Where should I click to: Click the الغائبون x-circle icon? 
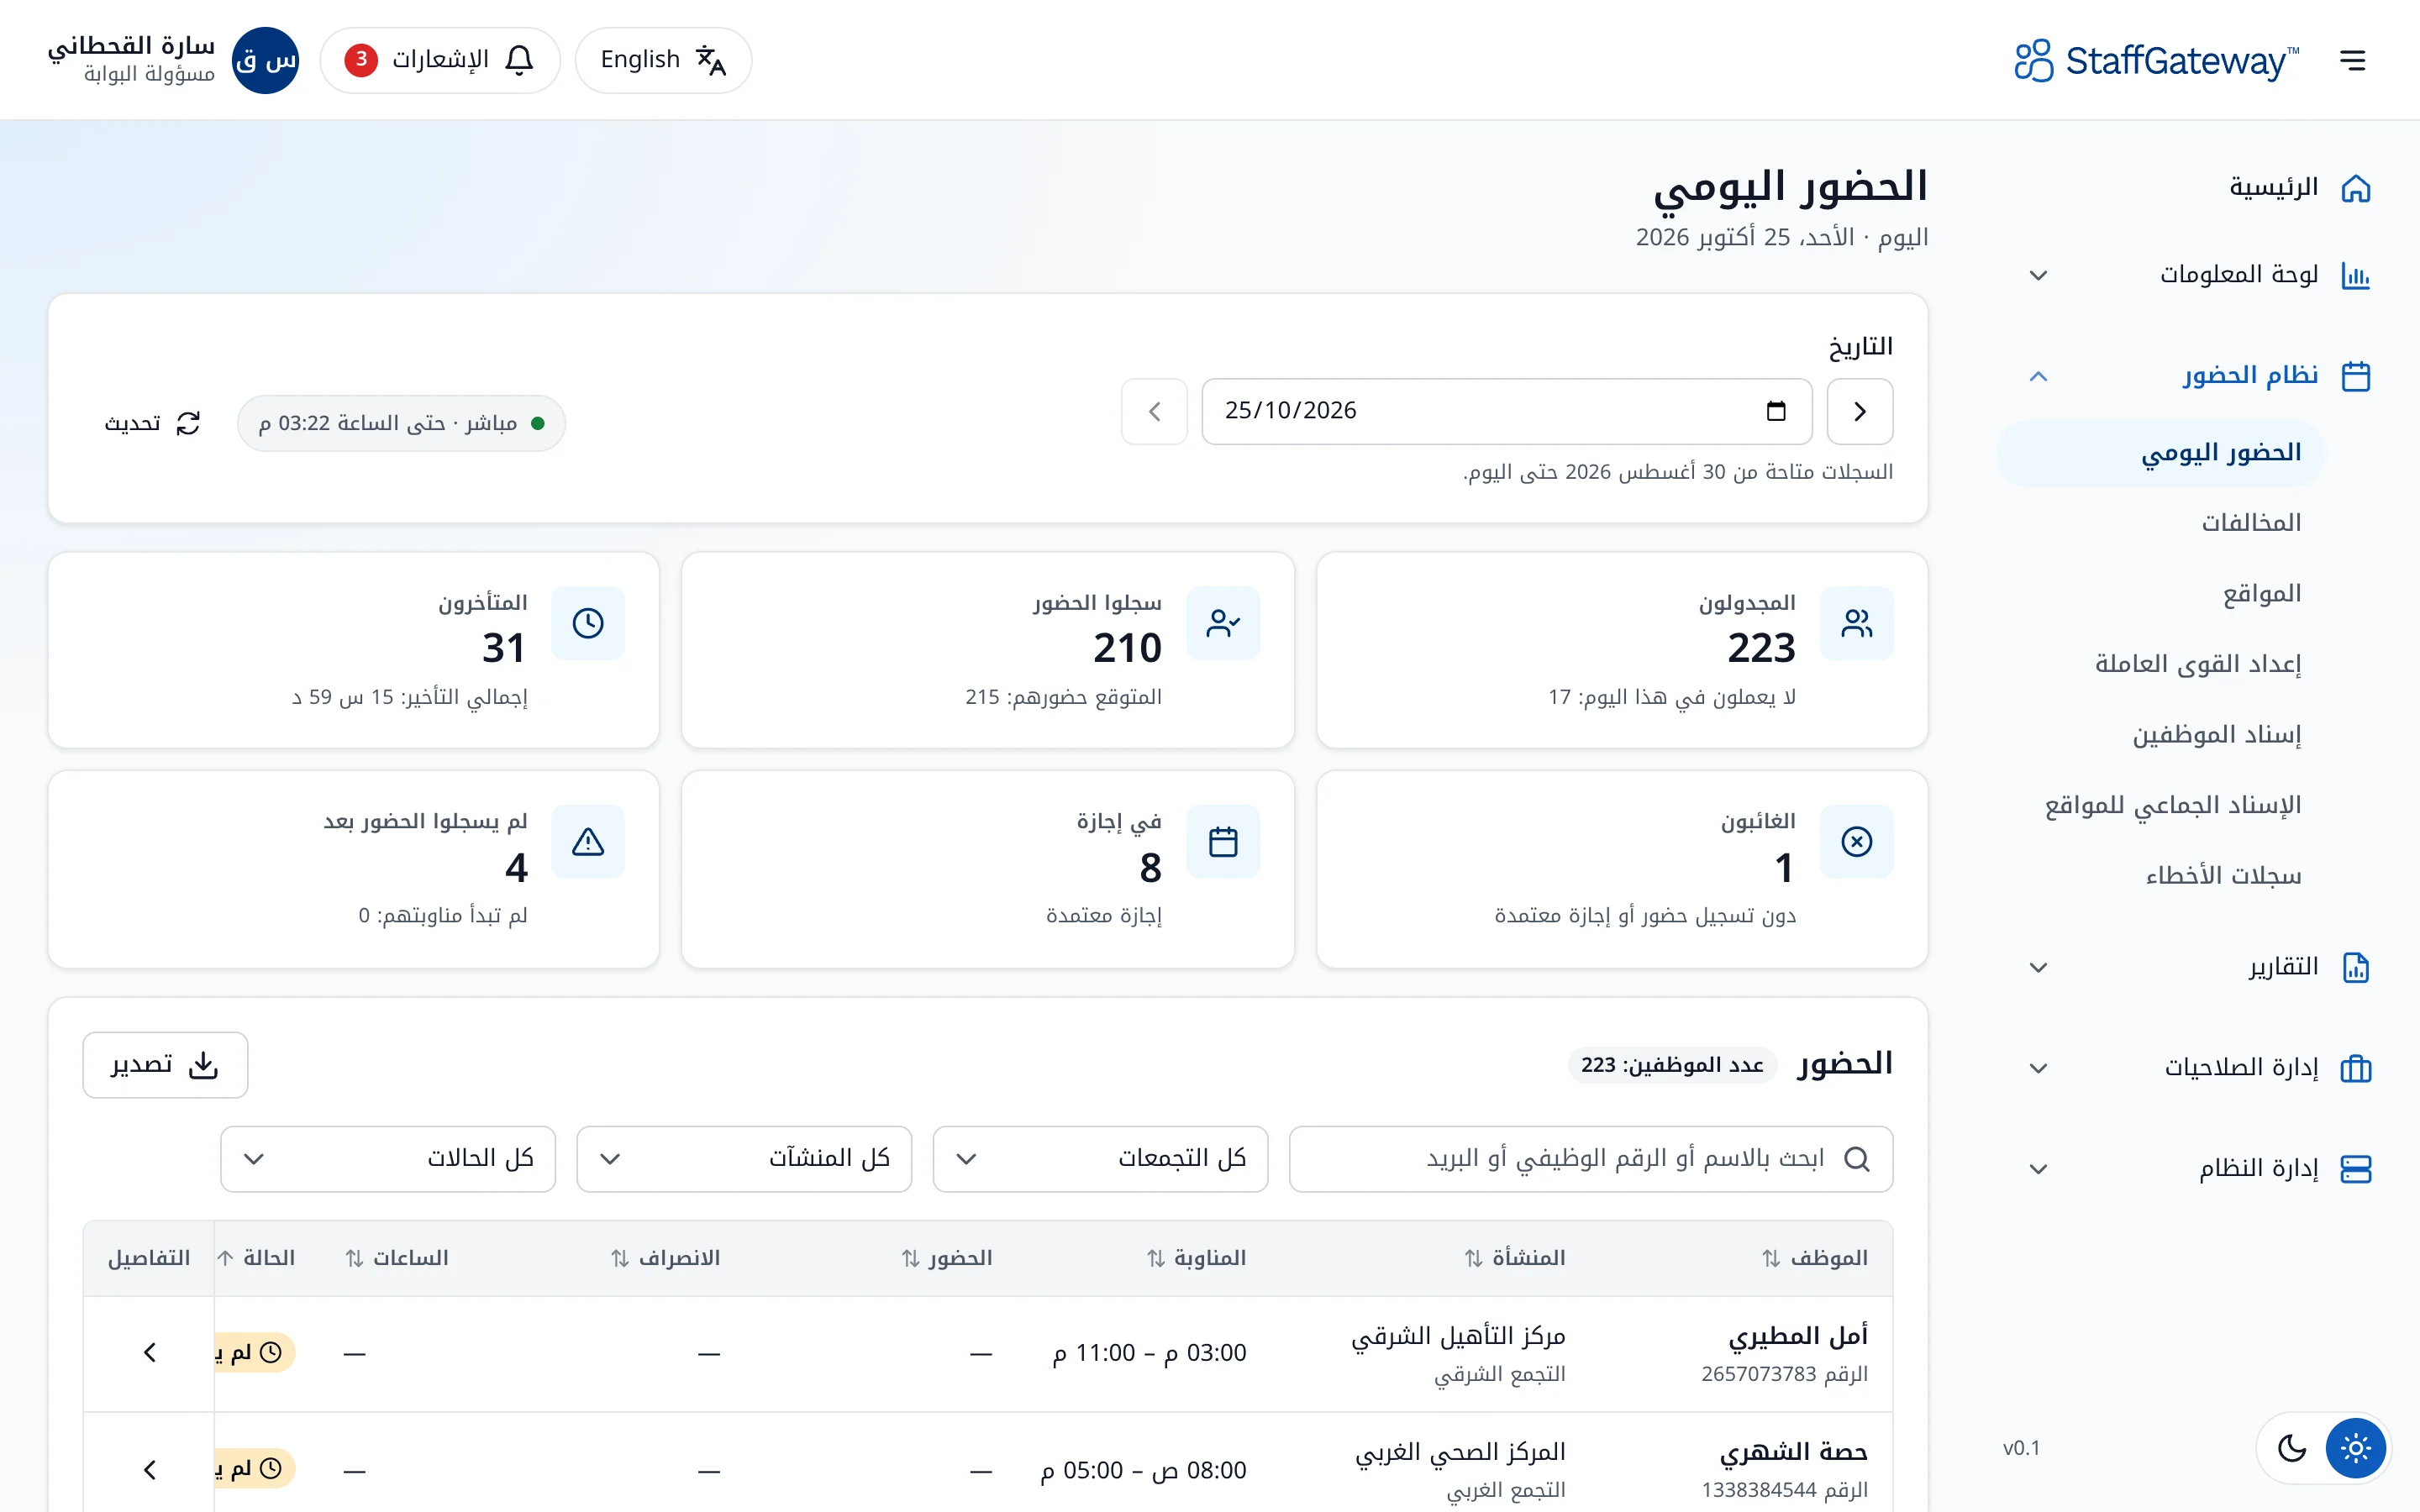[1856, 842]
